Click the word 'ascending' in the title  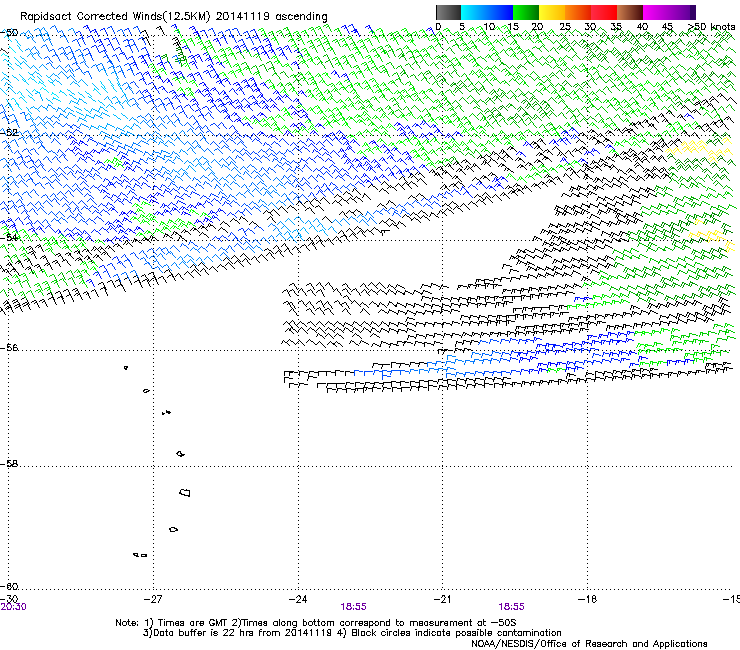(x=301, y=17)
